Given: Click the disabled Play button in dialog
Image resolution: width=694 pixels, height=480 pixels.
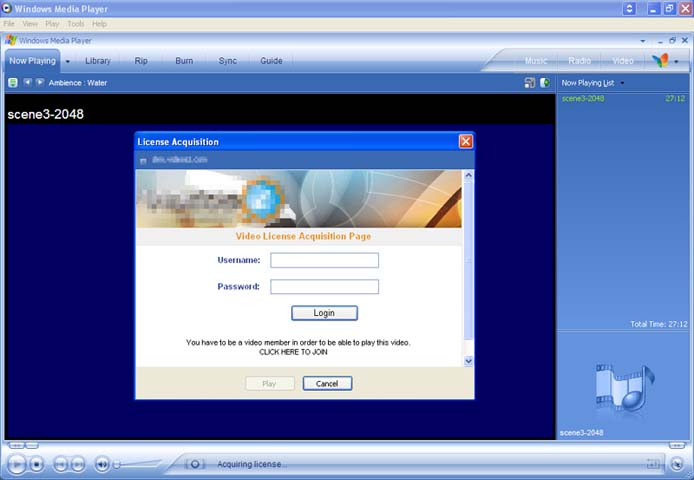Looking at the screenshot, I should 270,383.
